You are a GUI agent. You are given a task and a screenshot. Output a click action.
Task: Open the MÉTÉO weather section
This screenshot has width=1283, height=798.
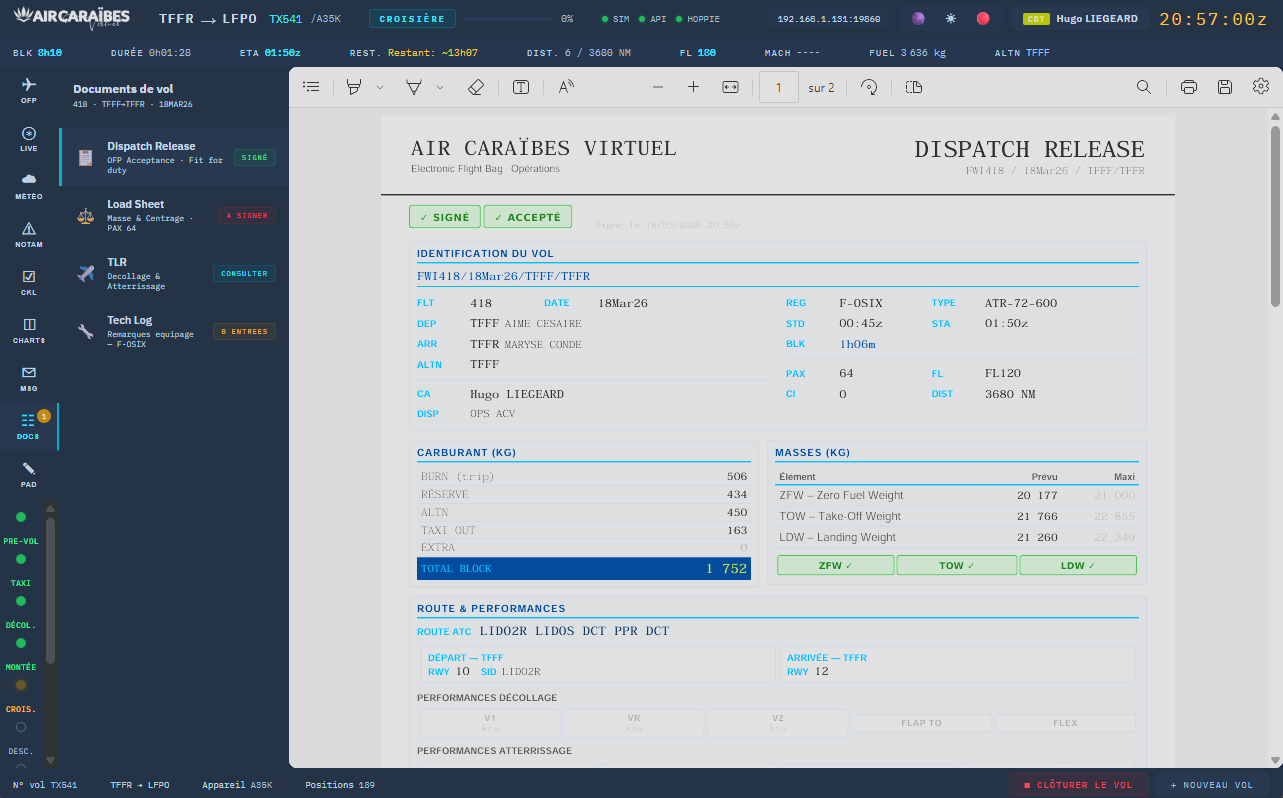tap(29, 186)
